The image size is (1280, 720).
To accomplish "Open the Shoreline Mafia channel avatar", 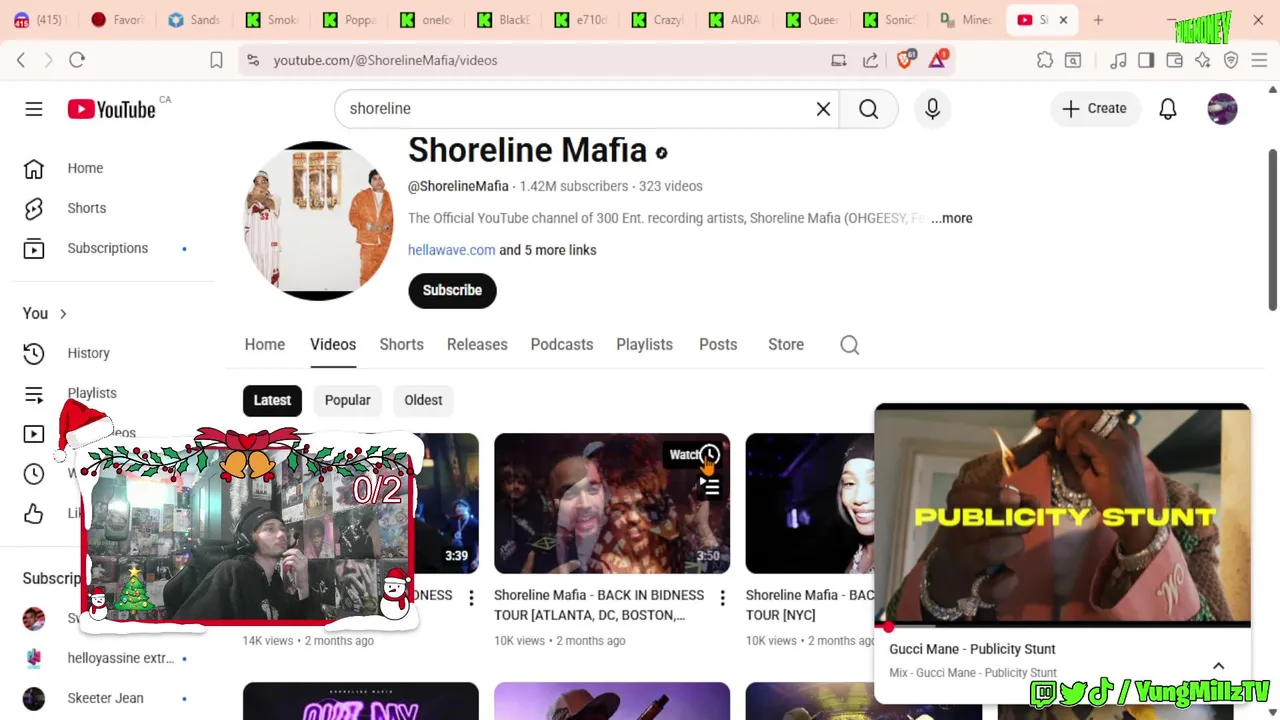I will (318, 220).
